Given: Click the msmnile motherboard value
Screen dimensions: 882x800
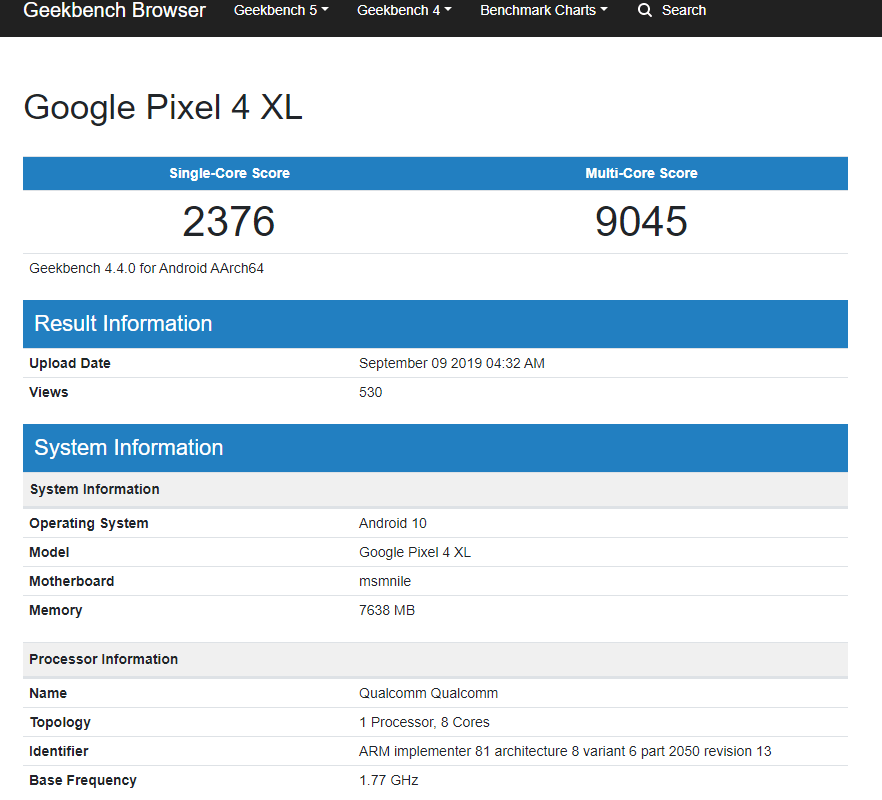Looking at the screenshot, I should [x=385, y=581].
